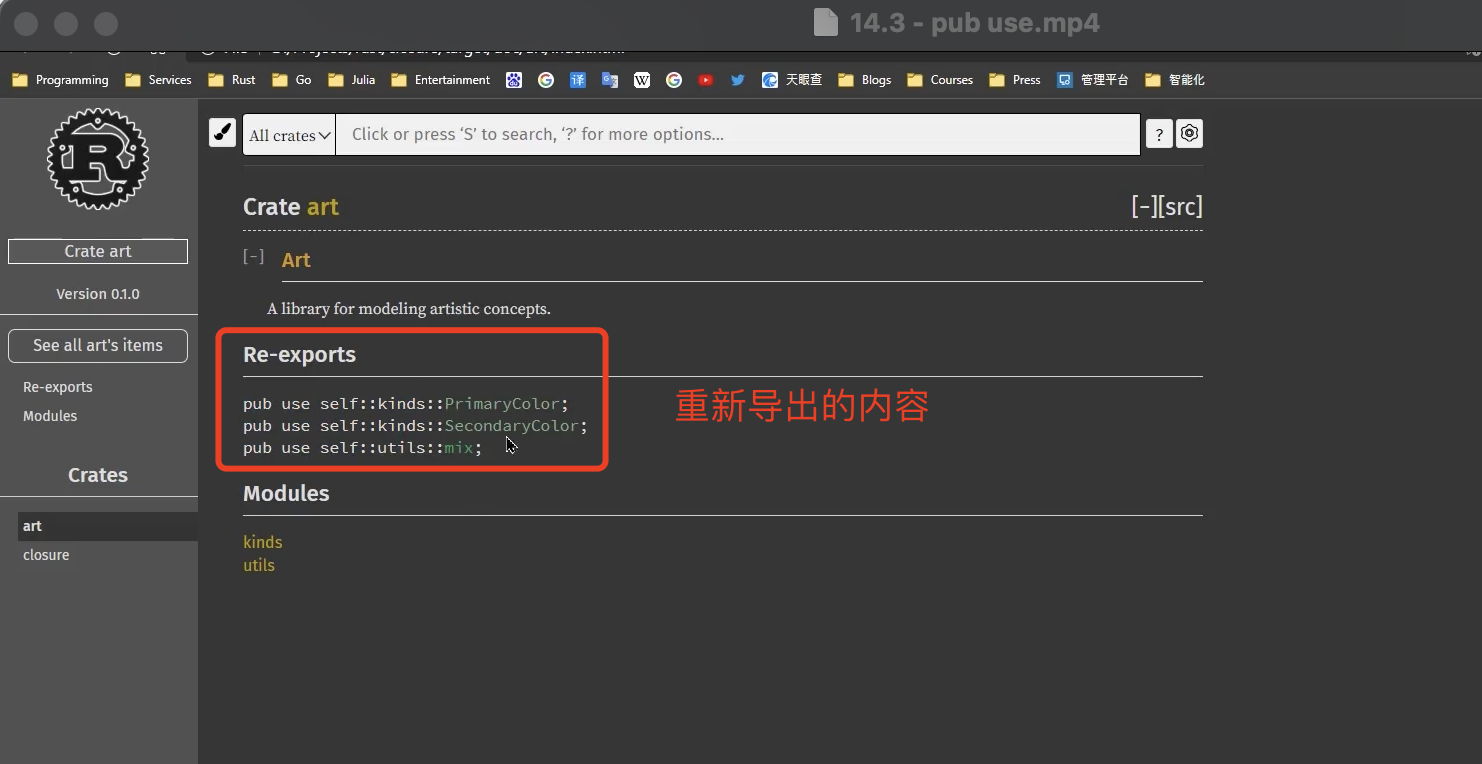
Task: Open the Baidu paw bookmark icon
Action: pyautogui.click(x=514, y=80)
